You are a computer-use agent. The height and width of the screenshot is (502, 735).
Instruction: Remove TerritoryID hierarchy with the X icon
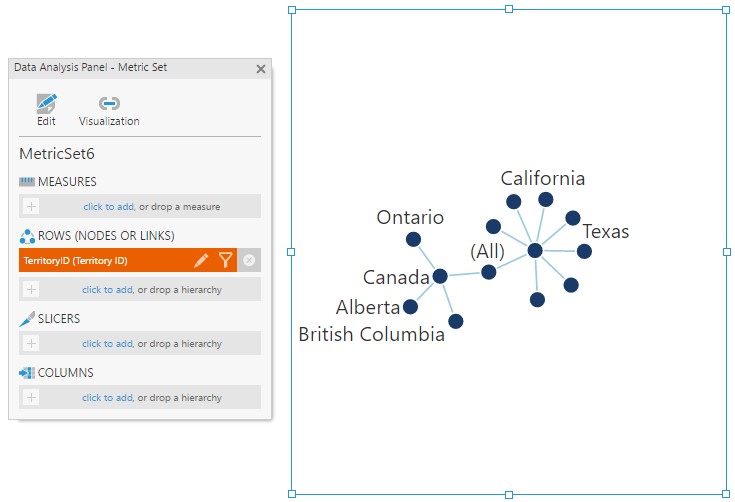(249, 260)
